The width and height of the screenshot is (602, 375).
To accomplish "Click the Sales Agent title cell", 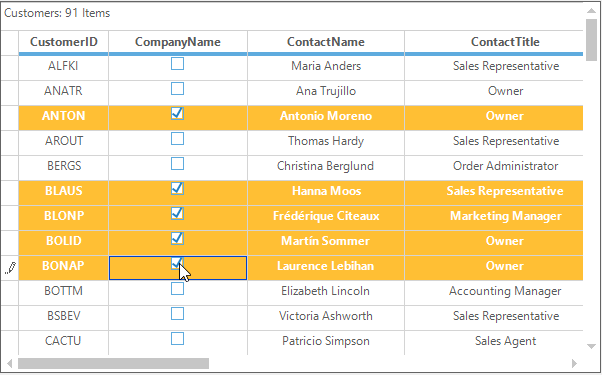I will click(494, 343).
